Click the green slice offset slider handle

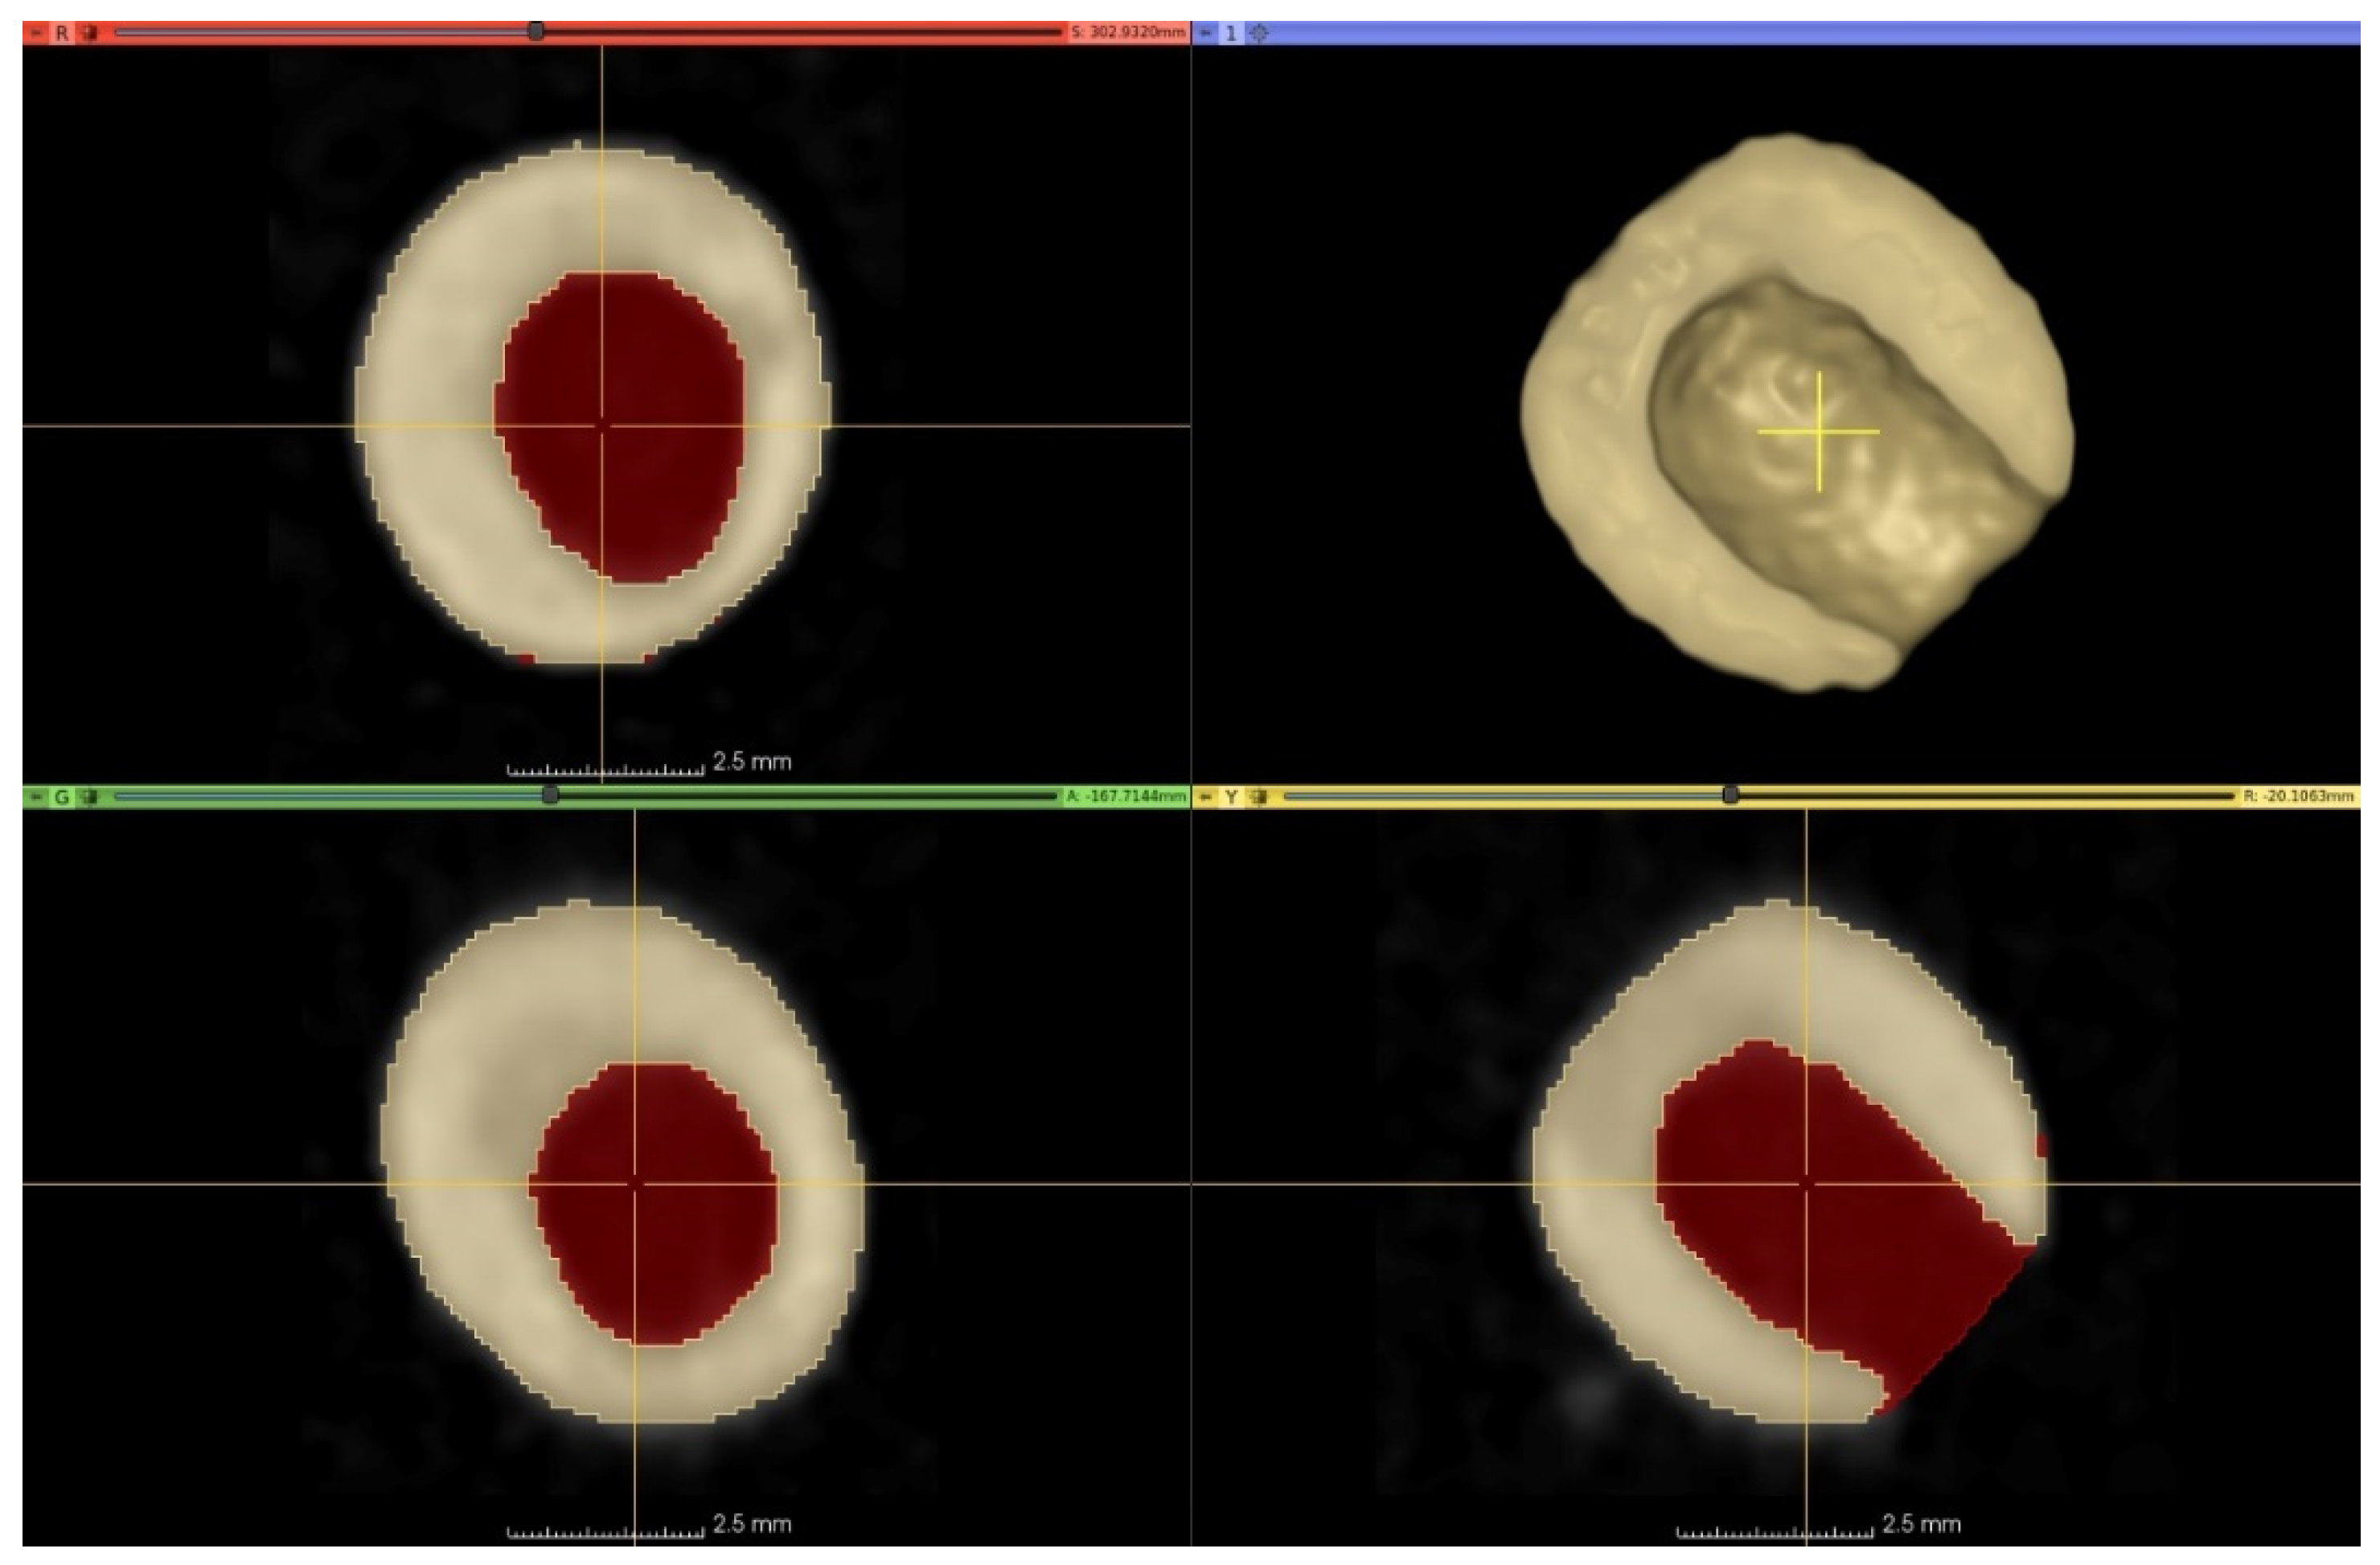click(x=550, y=796)
